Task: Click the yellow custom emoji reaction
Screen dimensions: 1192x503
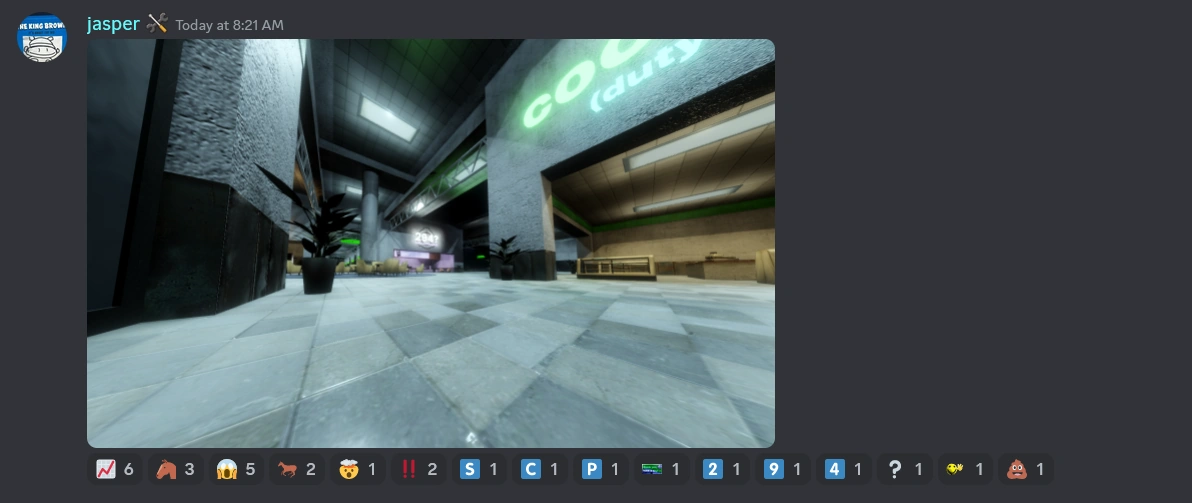Action: point(965,470)
